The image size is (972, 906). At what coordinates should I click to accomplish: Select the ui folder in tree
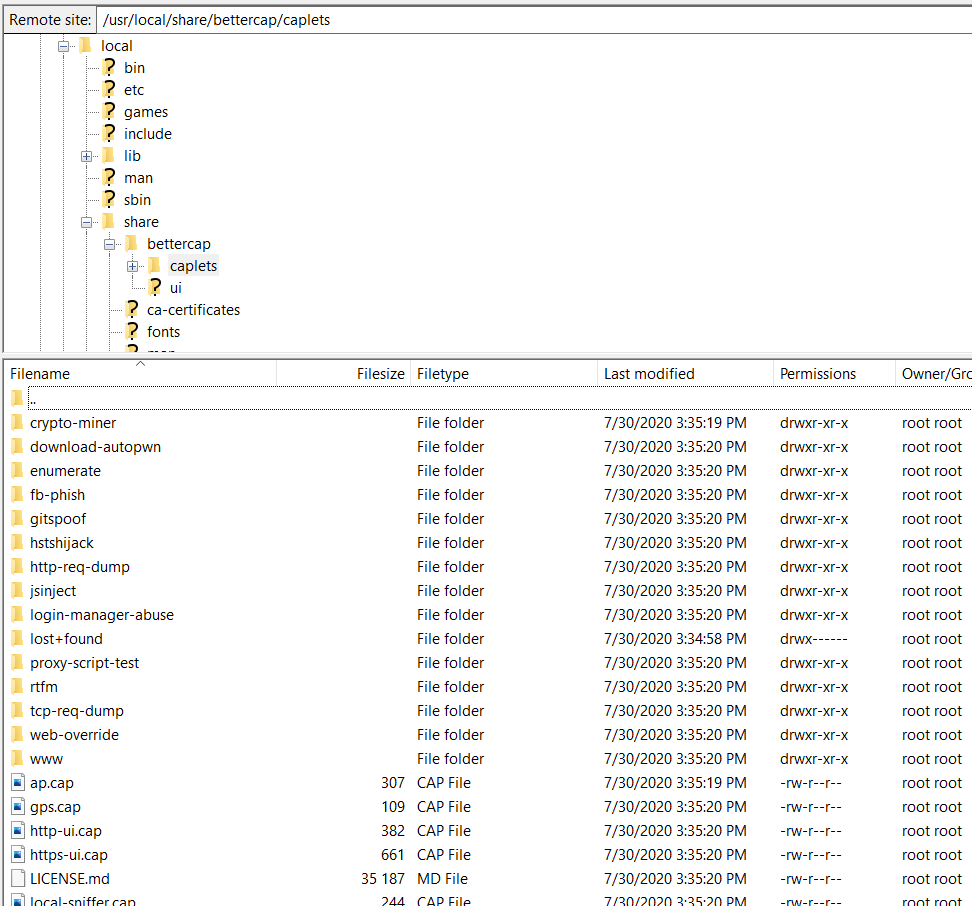[175, 288]
